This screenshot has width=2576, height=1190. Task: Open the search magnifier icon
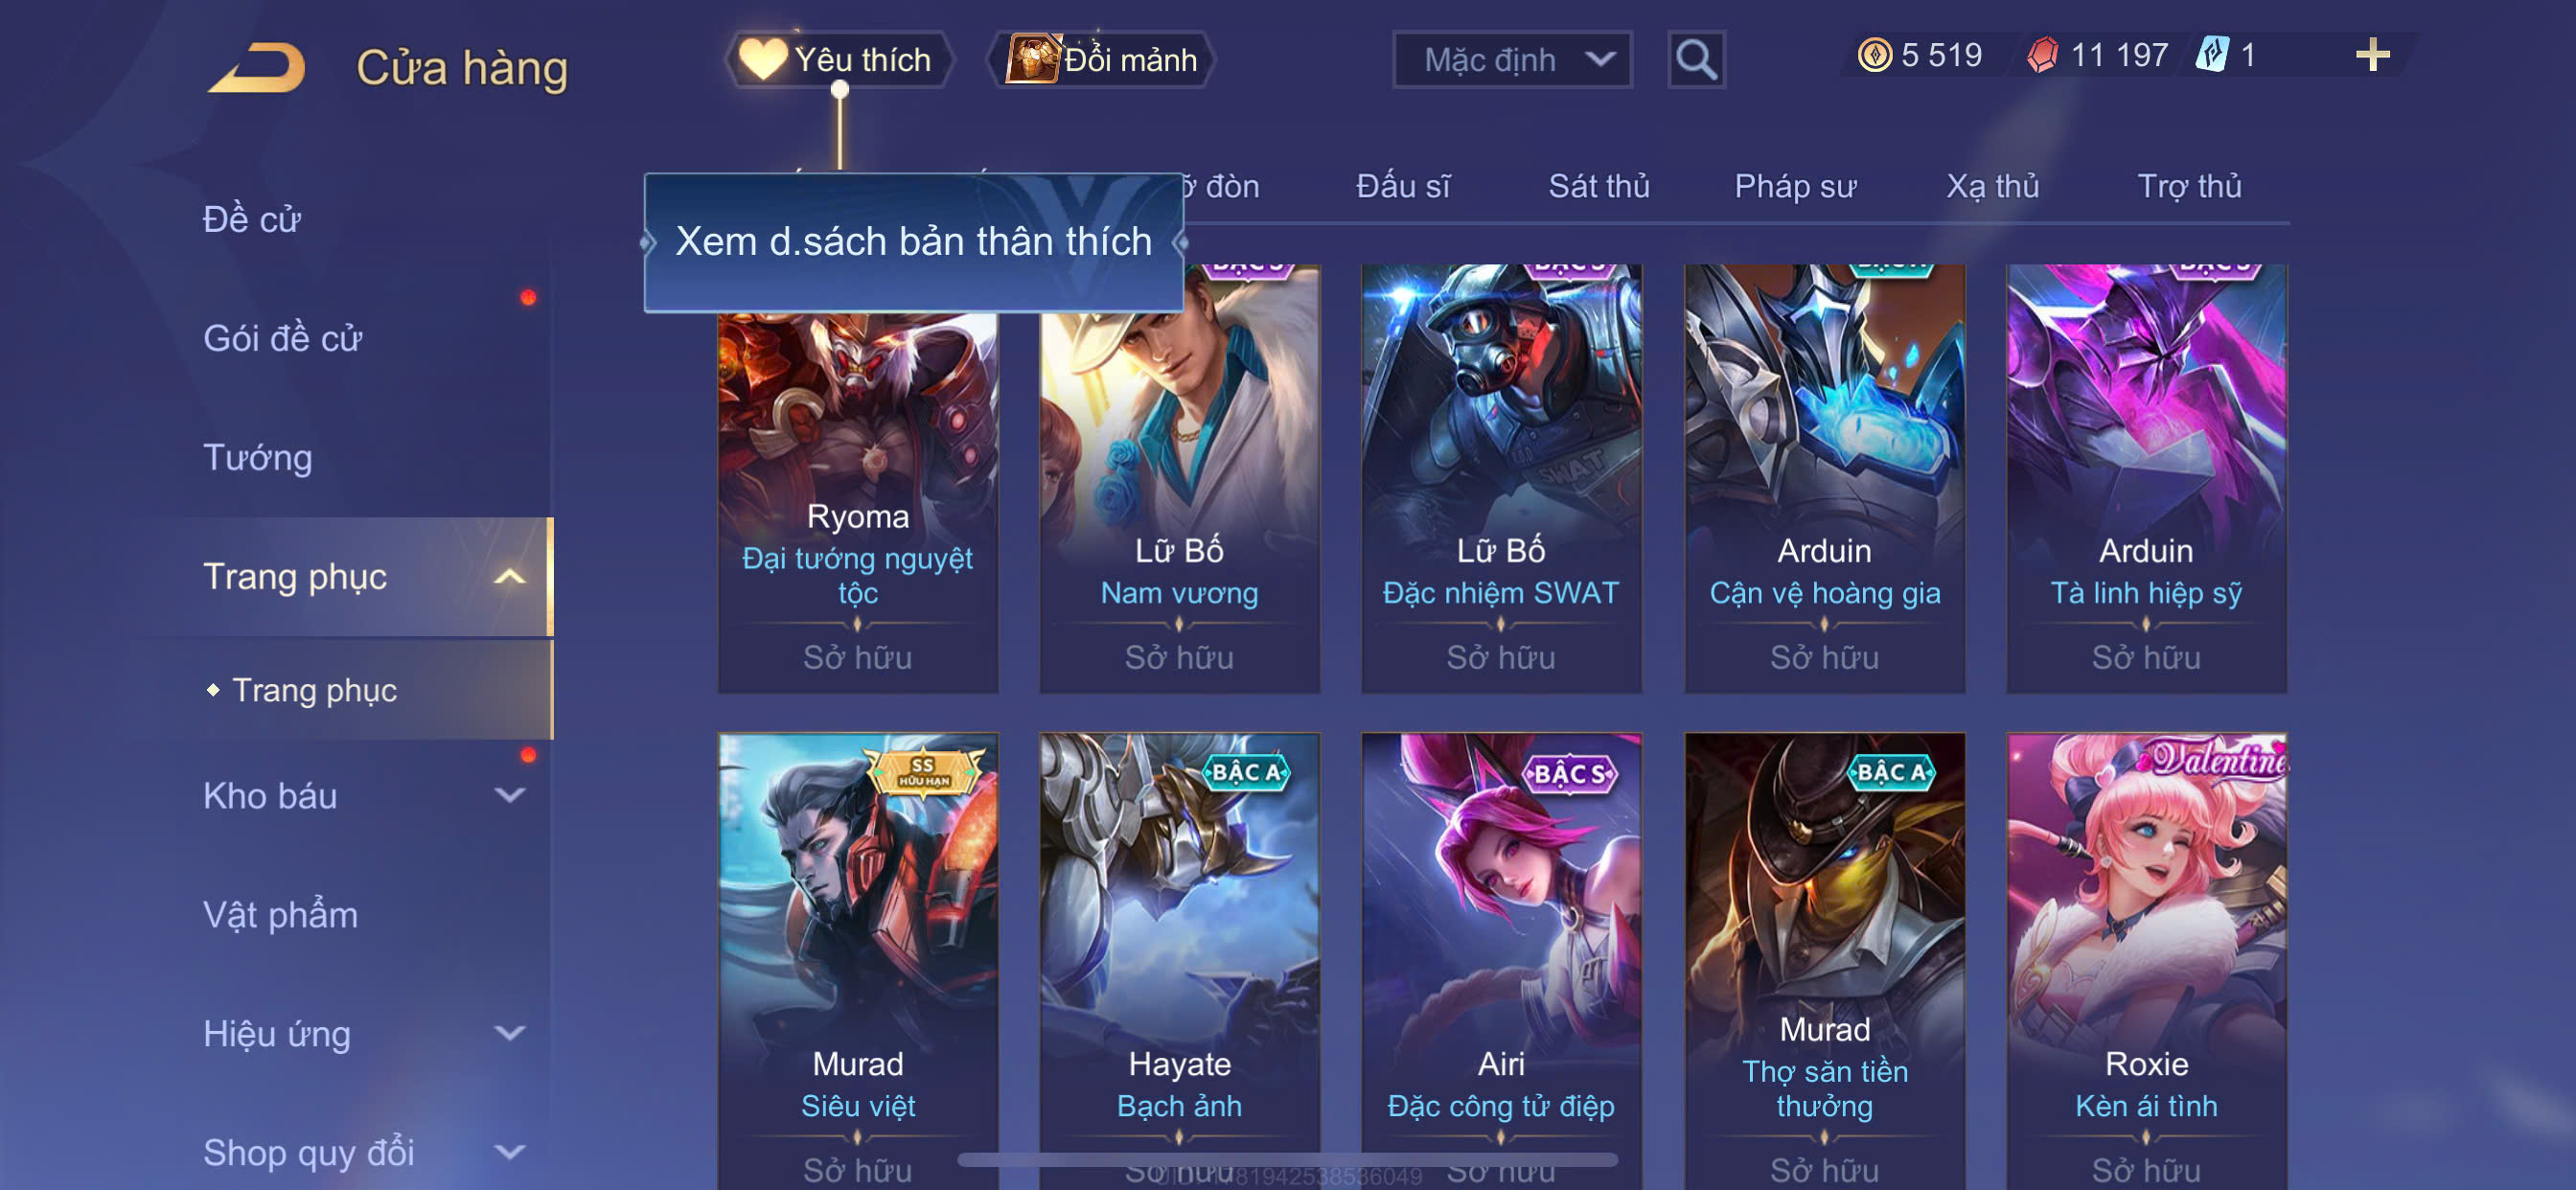[x=1696, y=60]
